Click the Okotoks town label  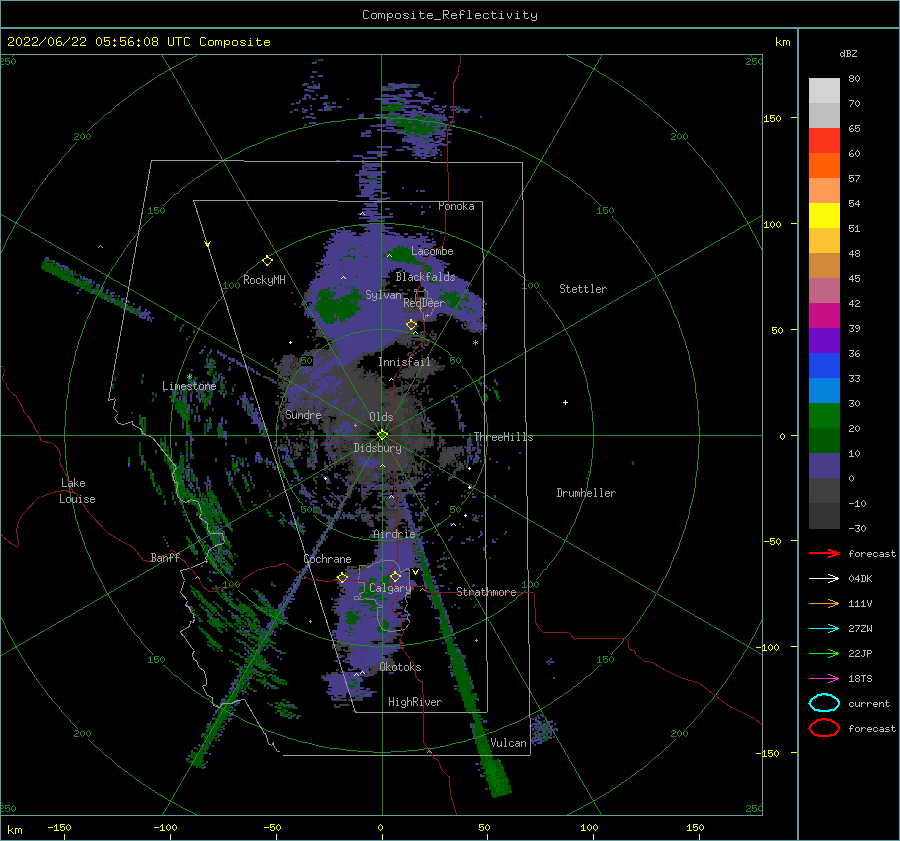pyautogui.click(x=400, y=667)
